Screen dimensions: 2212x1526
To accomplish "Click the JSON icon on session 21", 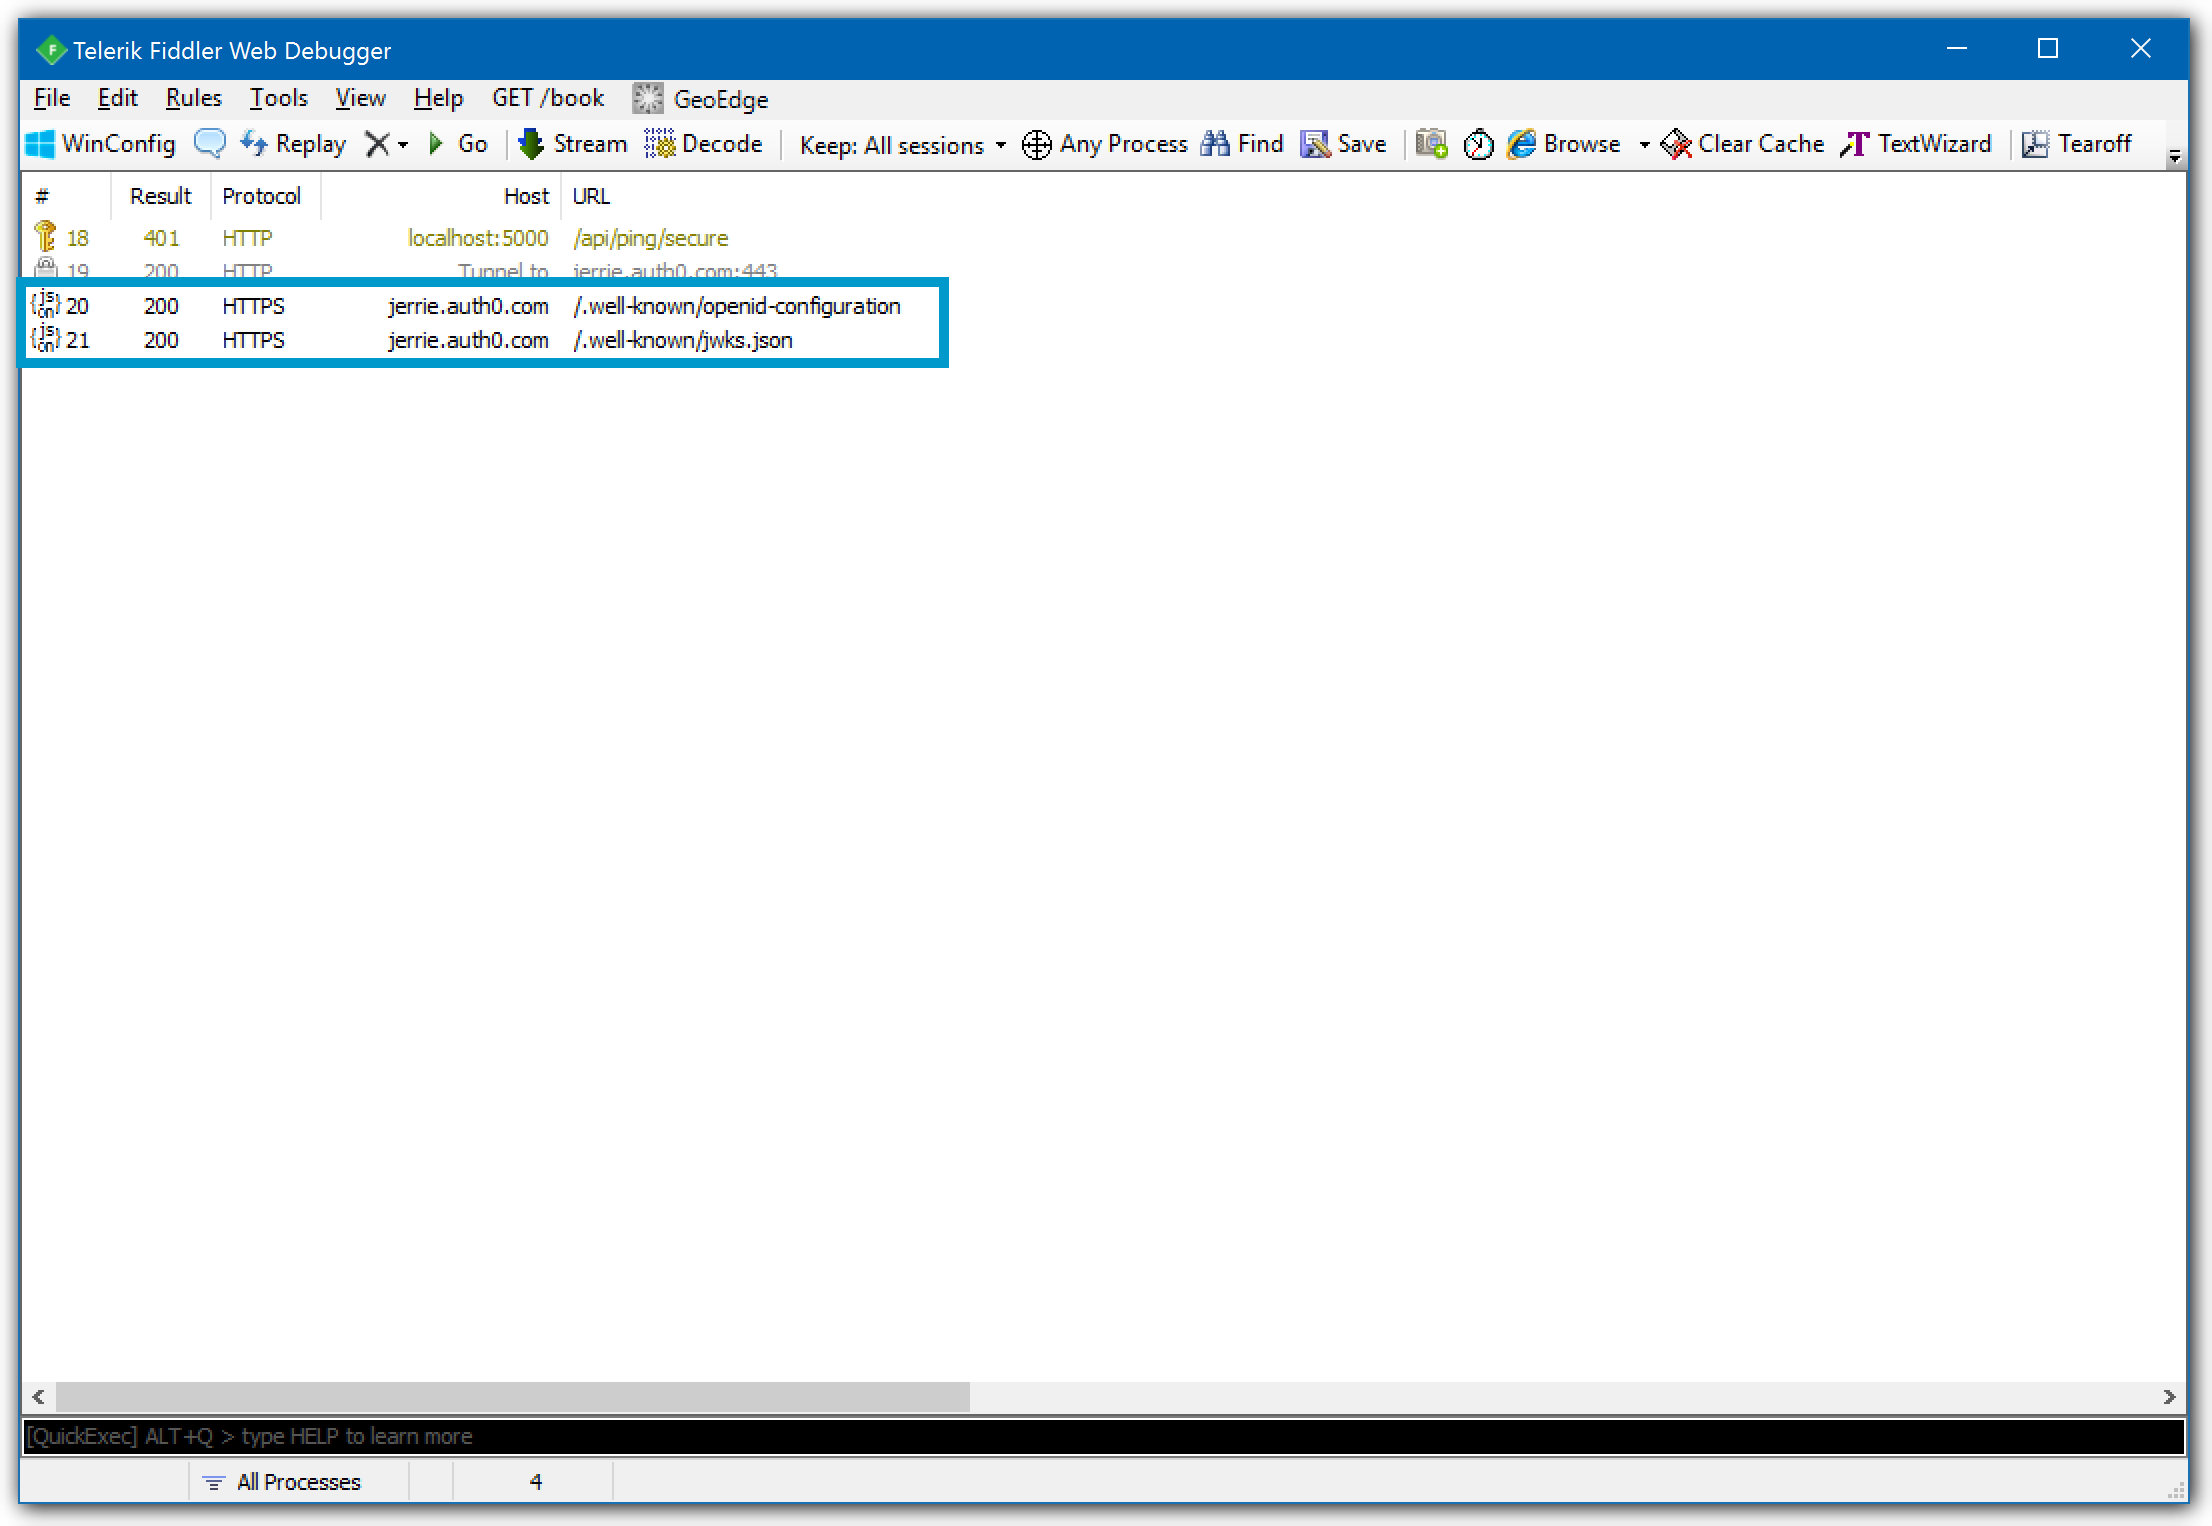I will click(x=45, y=339).
